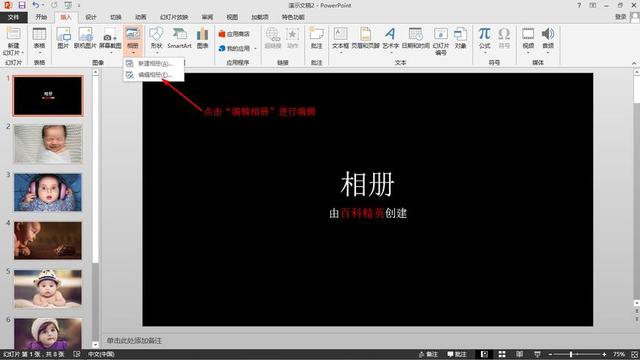
Task: Toggle Comments (批注) pane in status bar
Action: tap(457, 354)
